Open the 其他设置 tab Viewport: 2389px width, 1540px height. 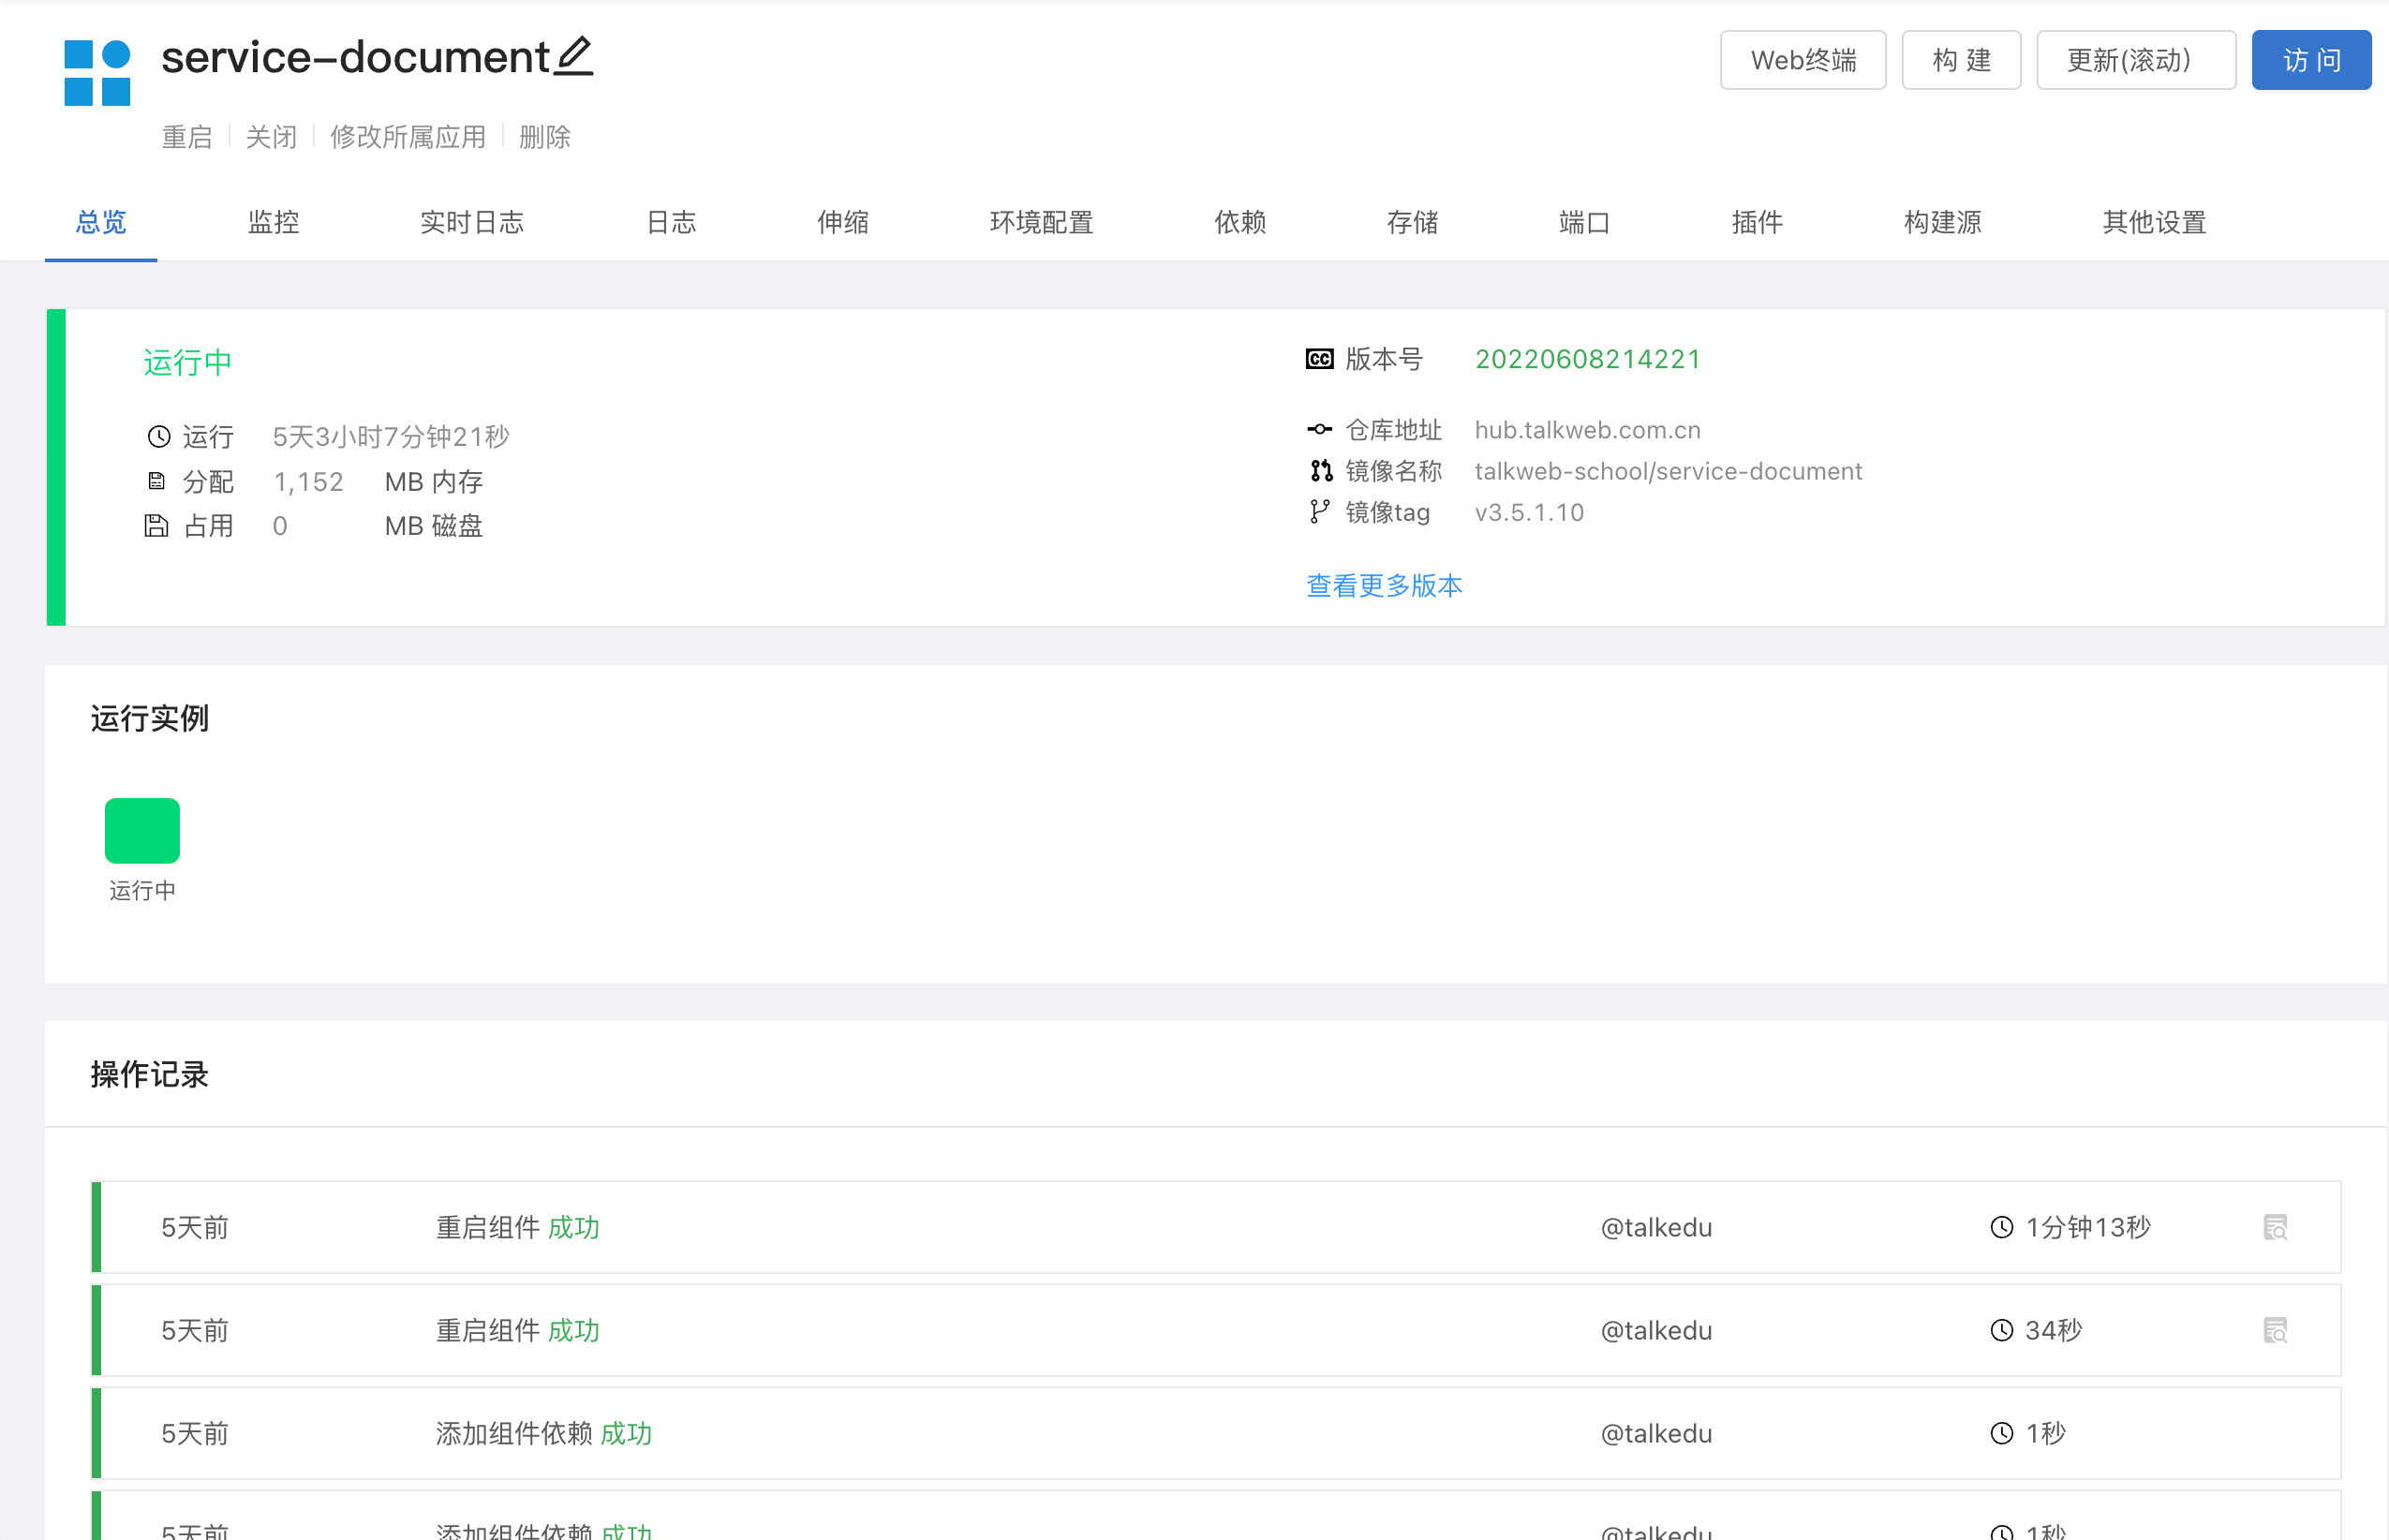[2154, 222]
